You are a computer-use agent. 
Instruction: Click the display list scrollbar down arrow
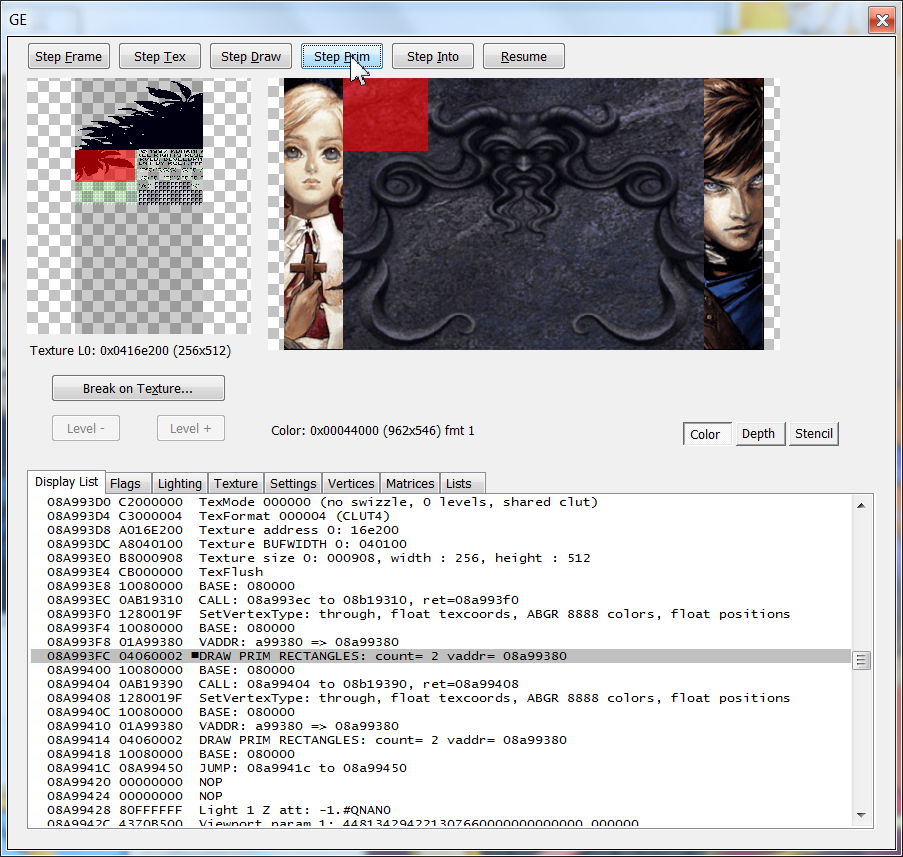862,817
